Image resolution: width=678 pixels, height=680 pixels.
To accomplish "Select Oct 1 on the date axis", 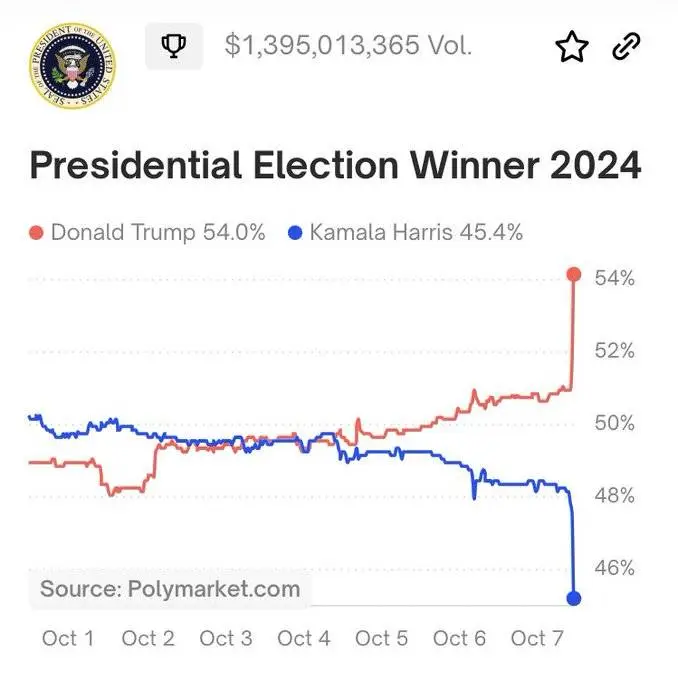I will point(69,638).
